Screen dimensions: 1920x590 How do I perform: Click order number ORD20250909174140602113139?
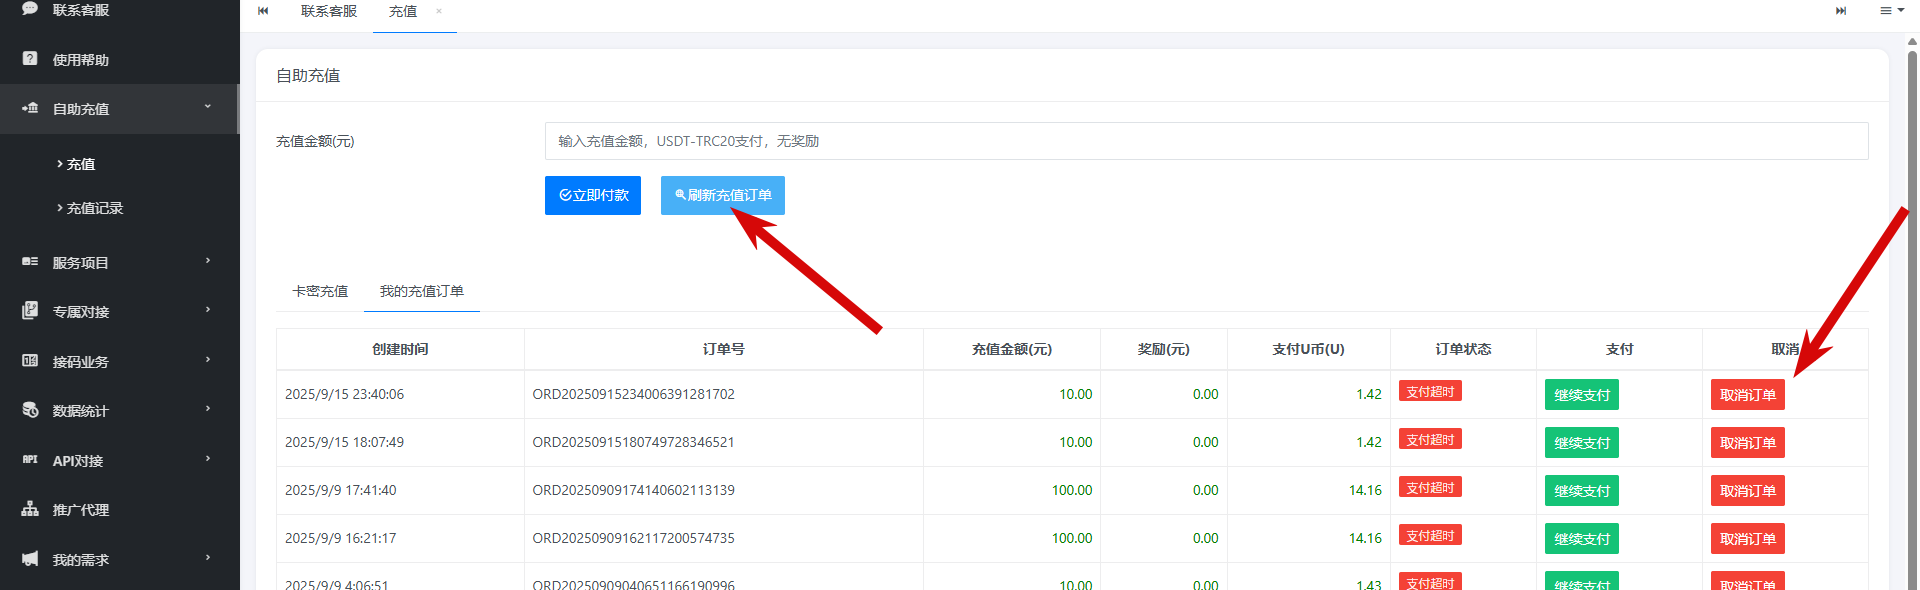click(x=633, y=490)
